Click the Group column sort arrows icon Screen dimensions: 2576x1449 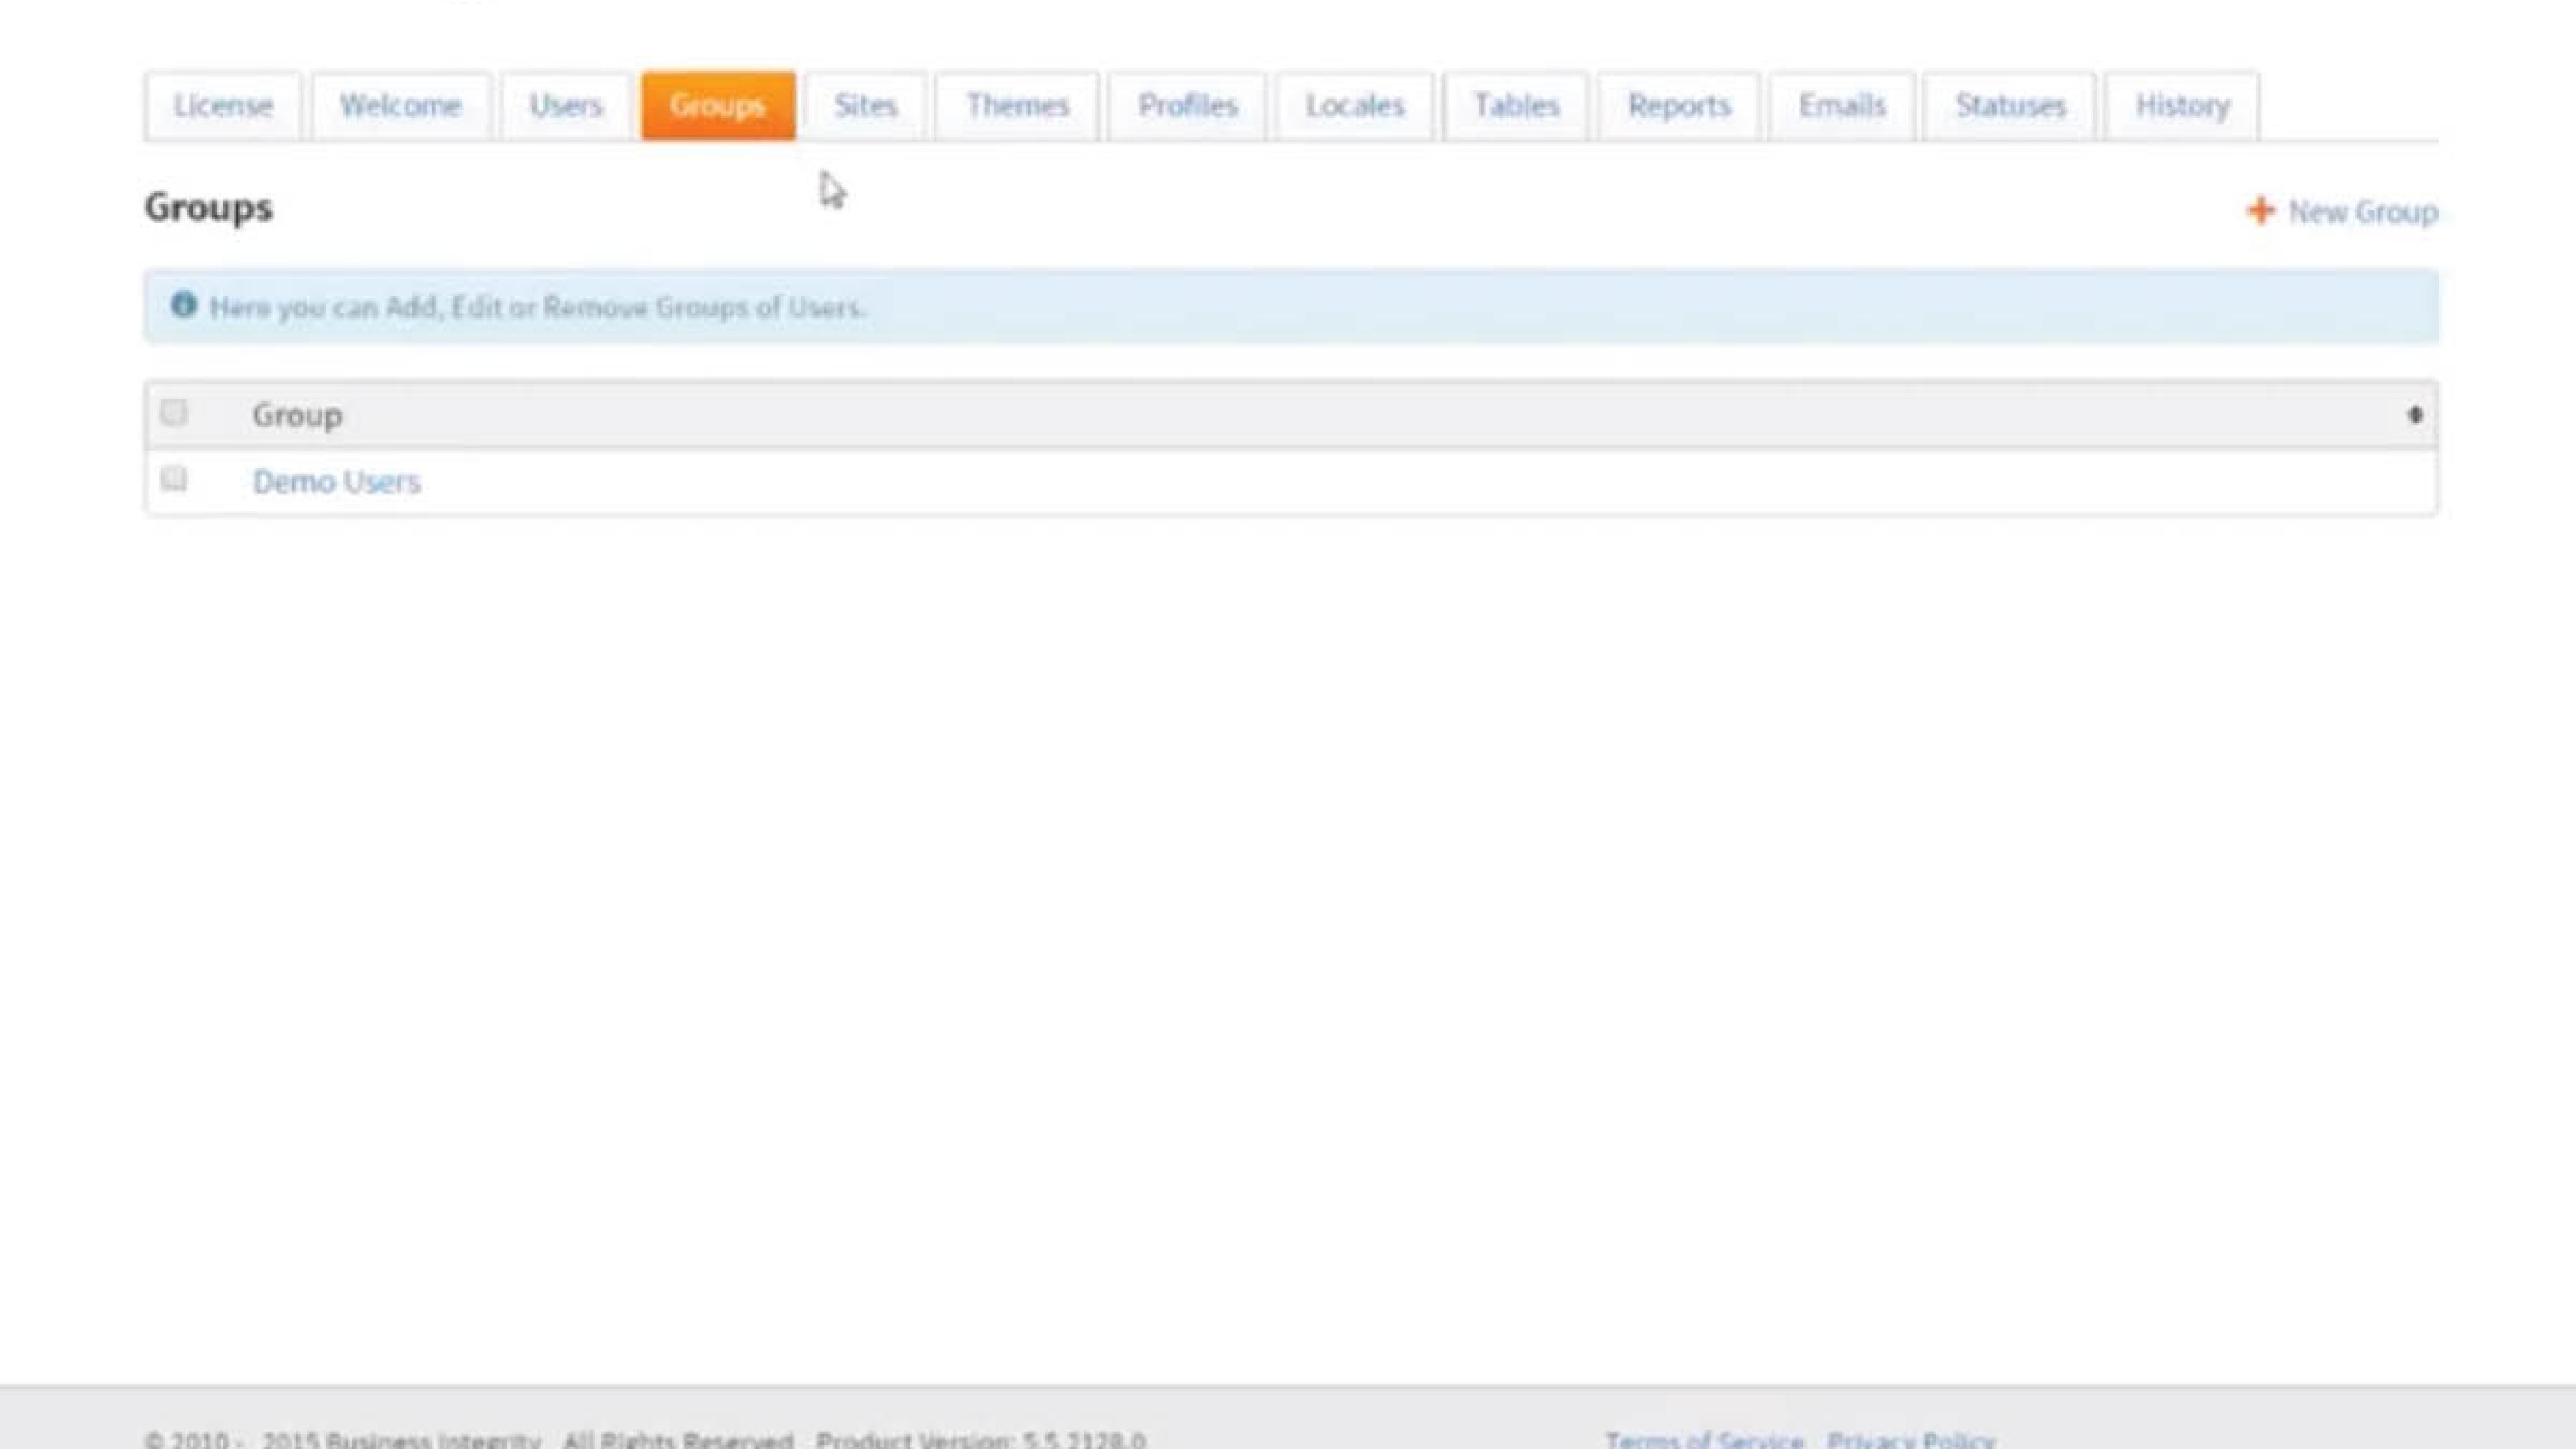pyautogui.click(x=2414, y=414)
